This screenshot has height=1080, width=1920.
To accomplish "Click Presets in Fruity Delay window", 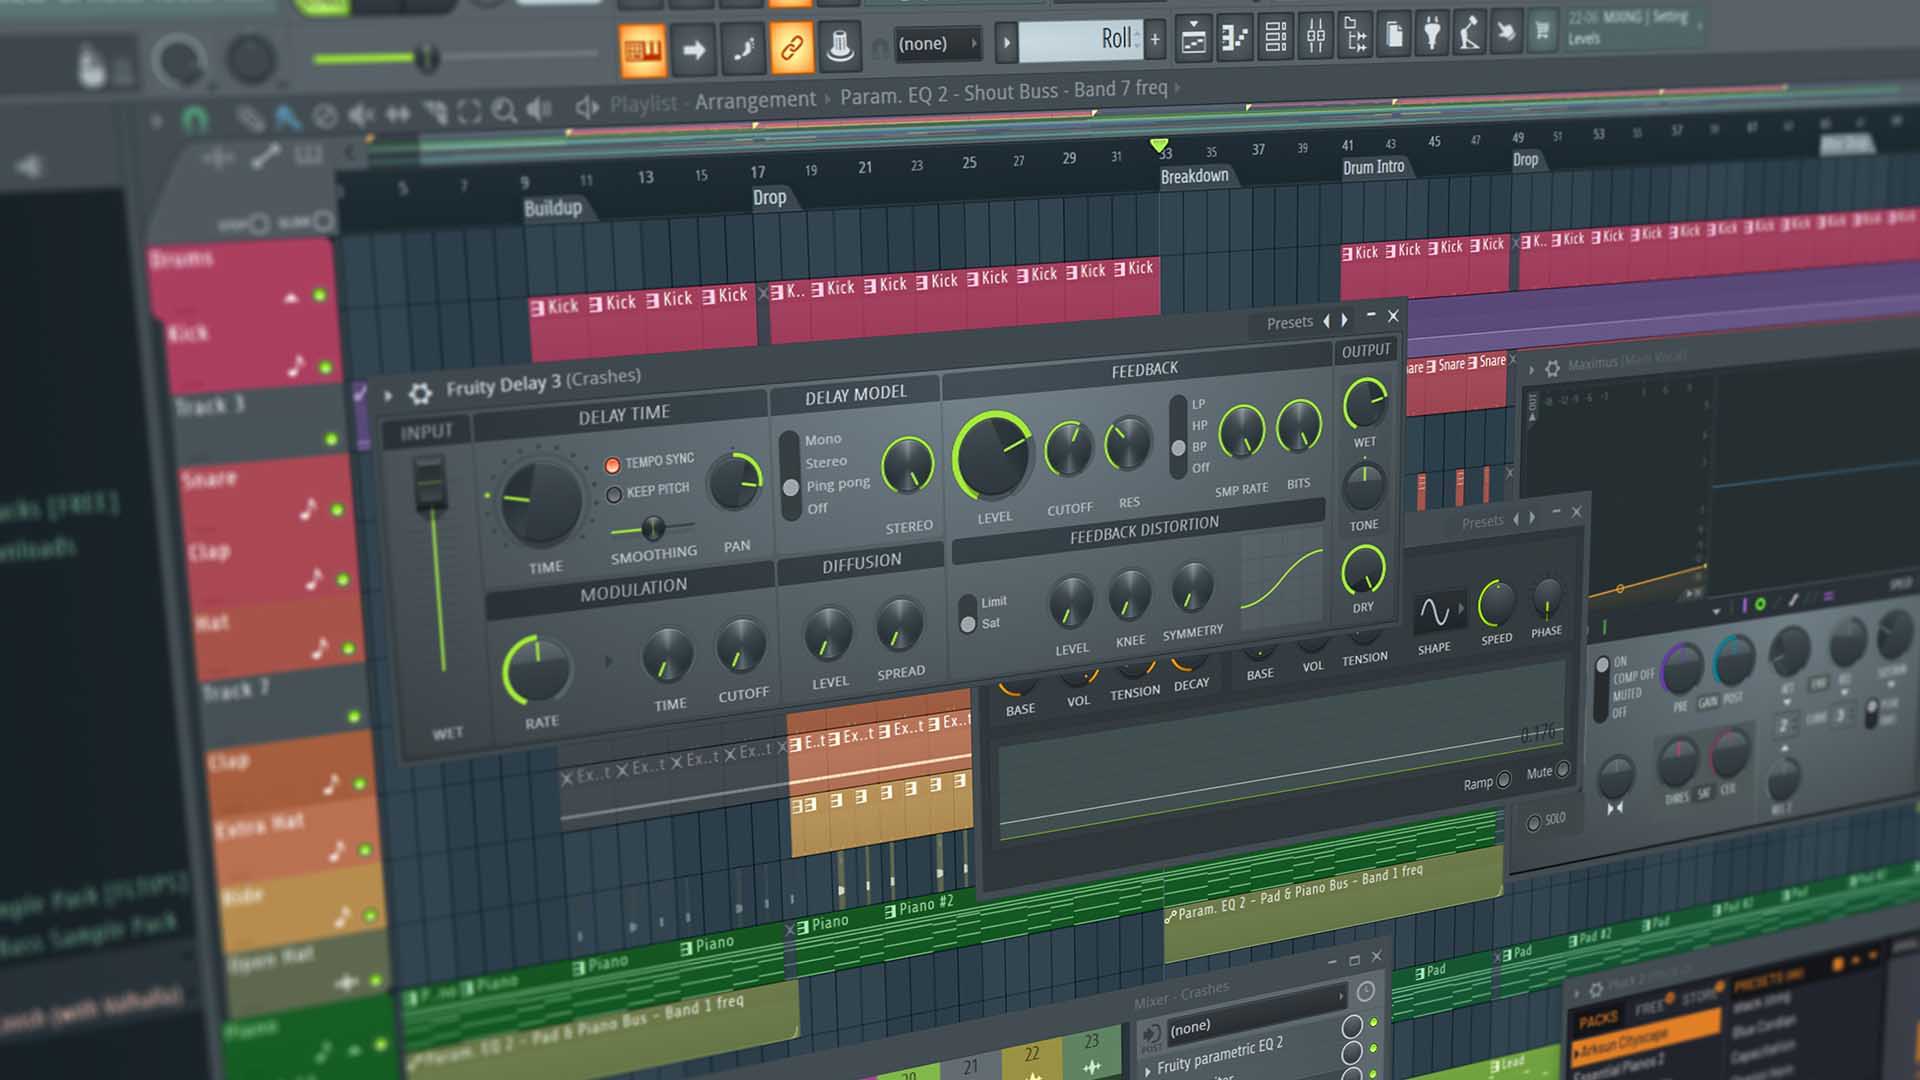I will [1289, 322].
